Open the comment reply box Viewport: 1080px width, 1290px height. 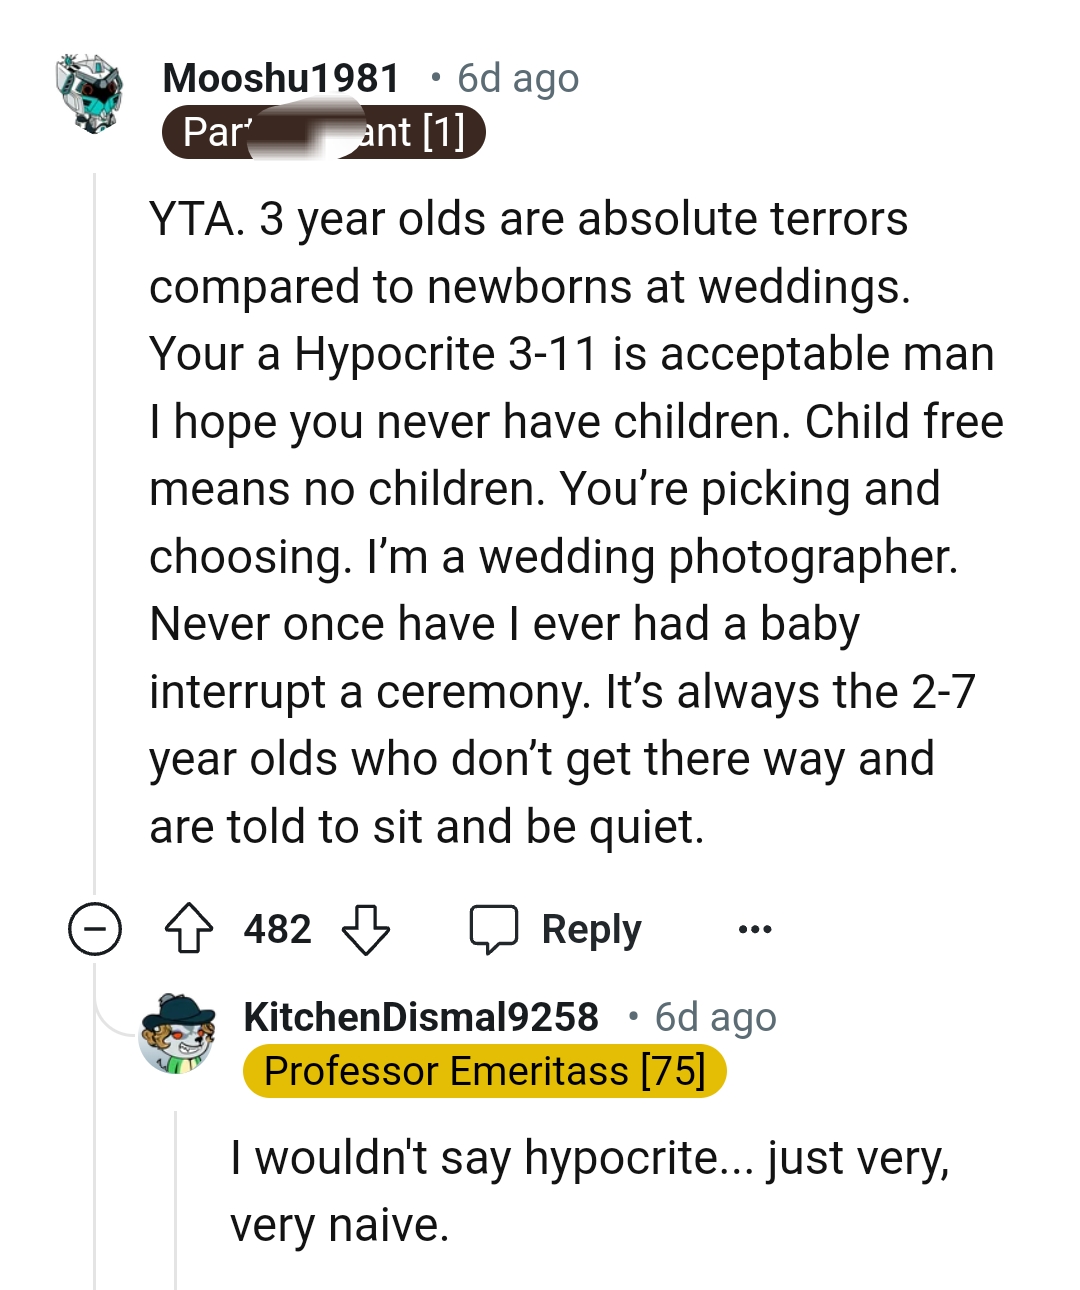pyautogui.click(x=556, y=929)
